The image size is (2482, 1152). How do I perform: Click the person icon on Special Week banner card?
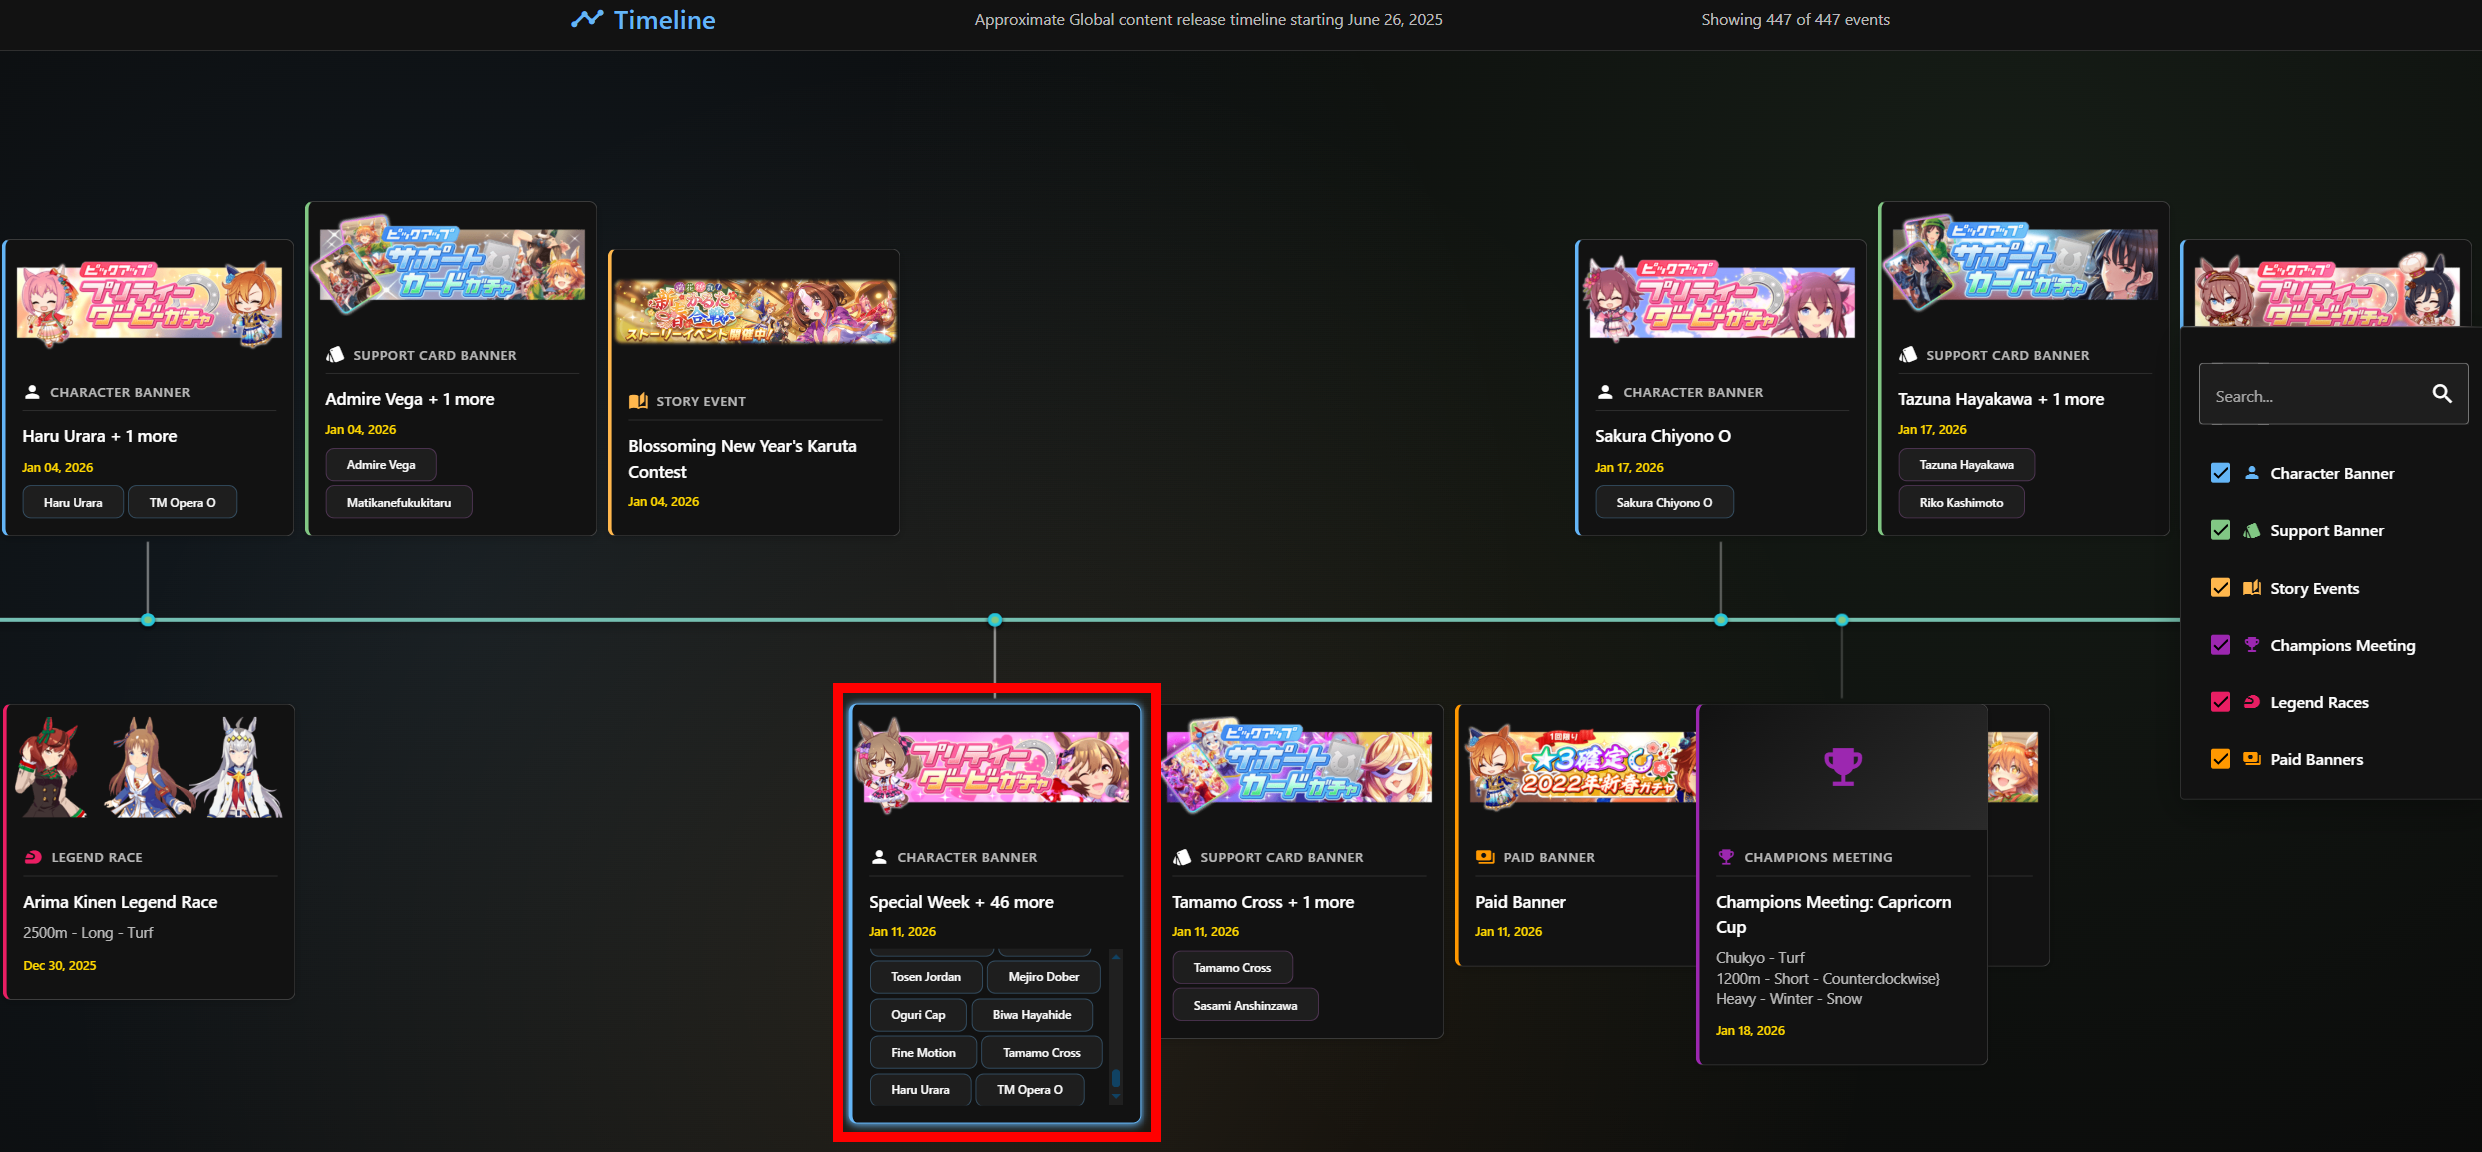879,857
